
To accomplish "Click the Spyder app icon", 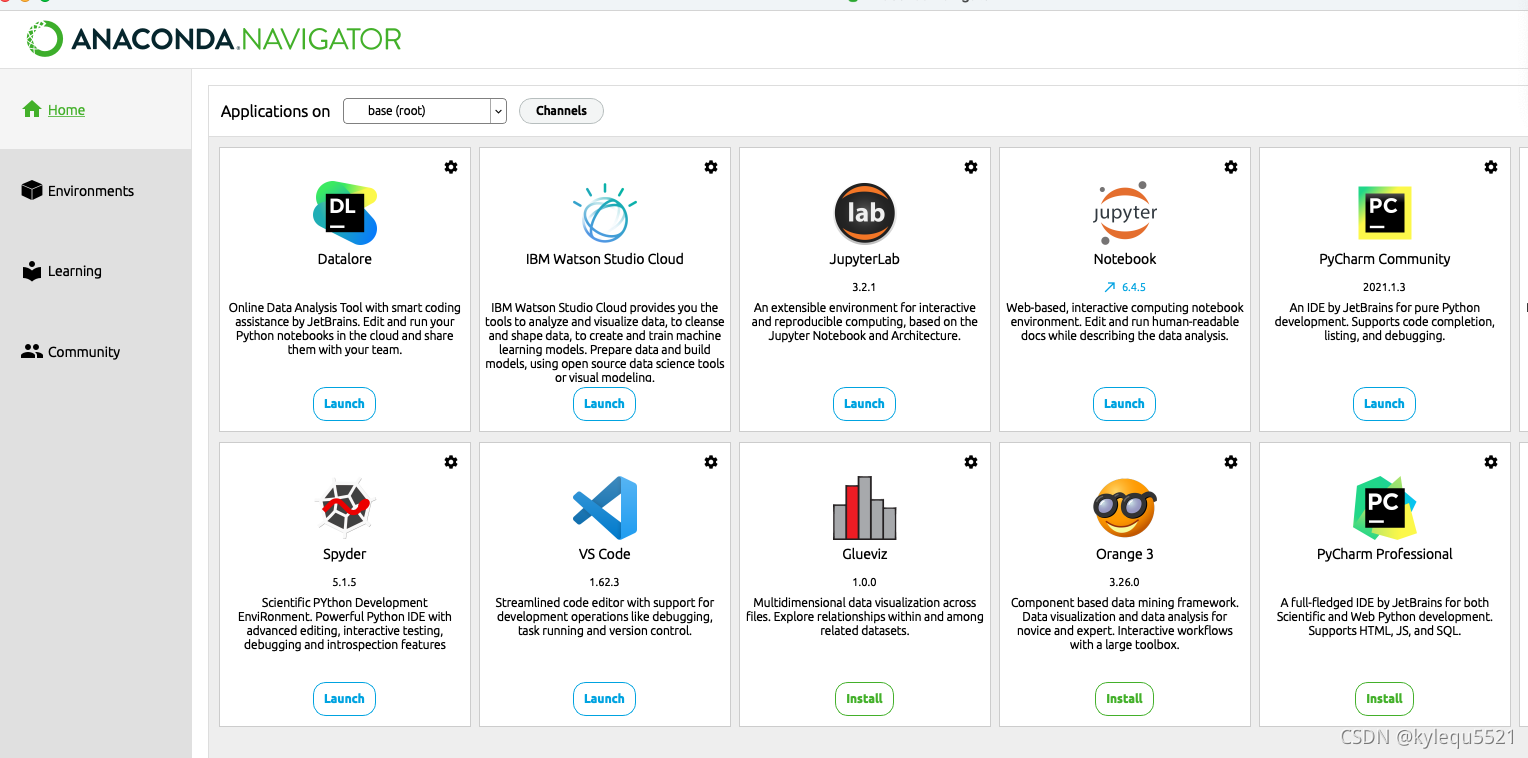I will tap(345, 508).
